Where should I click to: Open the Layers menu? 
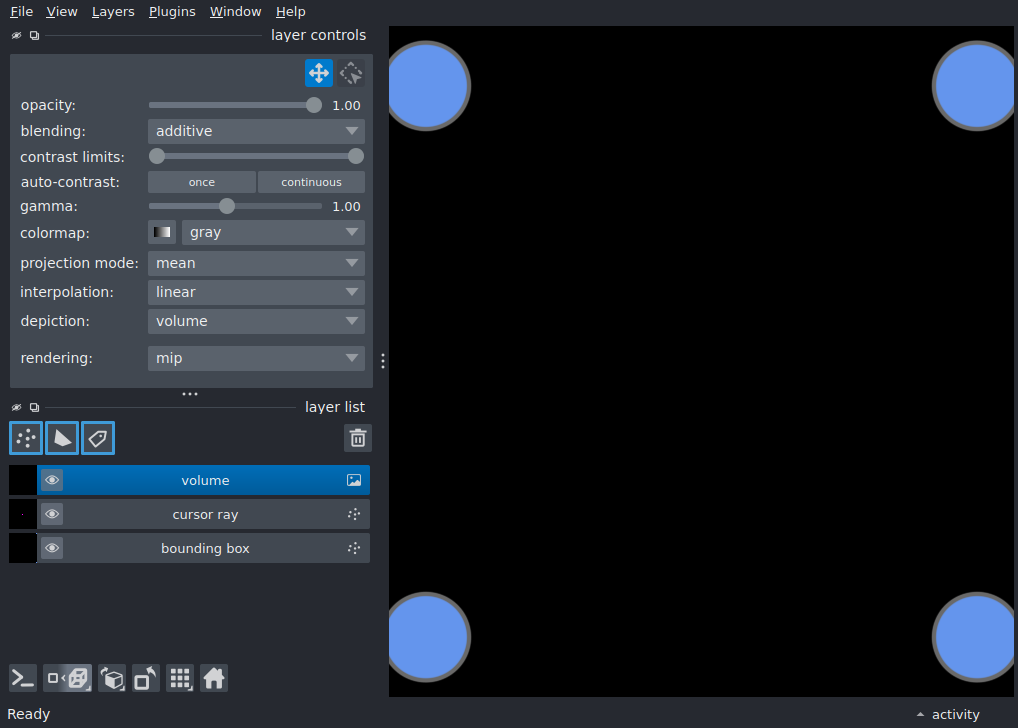tap(113, 12)
